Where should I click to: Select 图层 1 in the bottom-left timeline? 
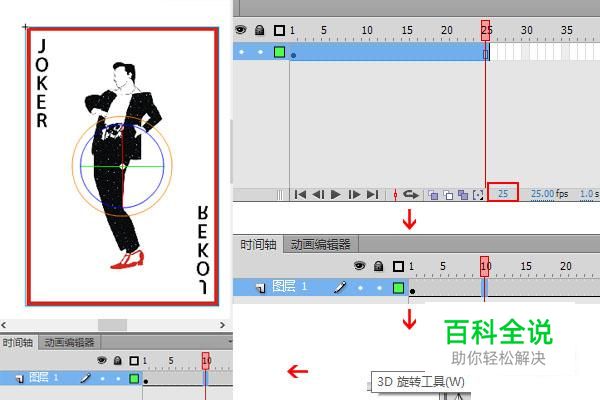click(44, 377)
